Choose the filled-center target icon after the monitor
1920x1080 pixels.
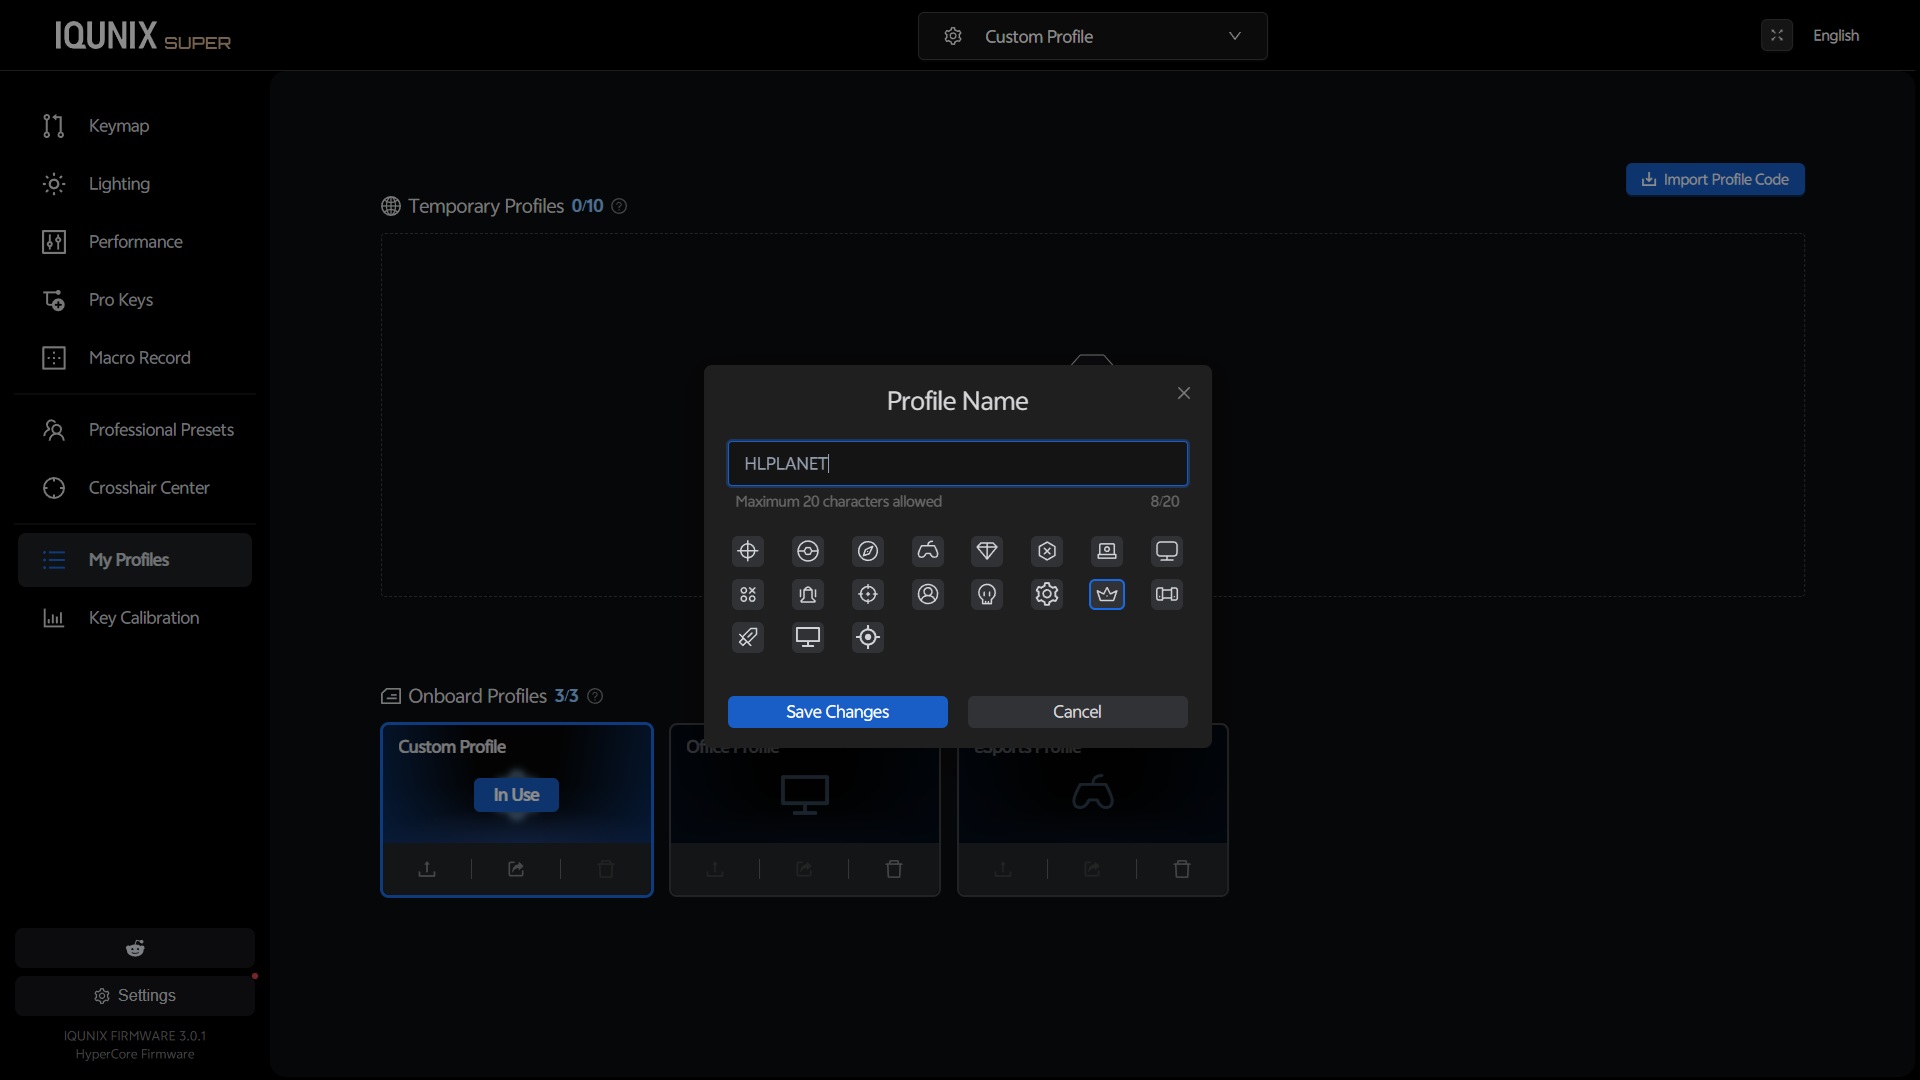[868, 637]
